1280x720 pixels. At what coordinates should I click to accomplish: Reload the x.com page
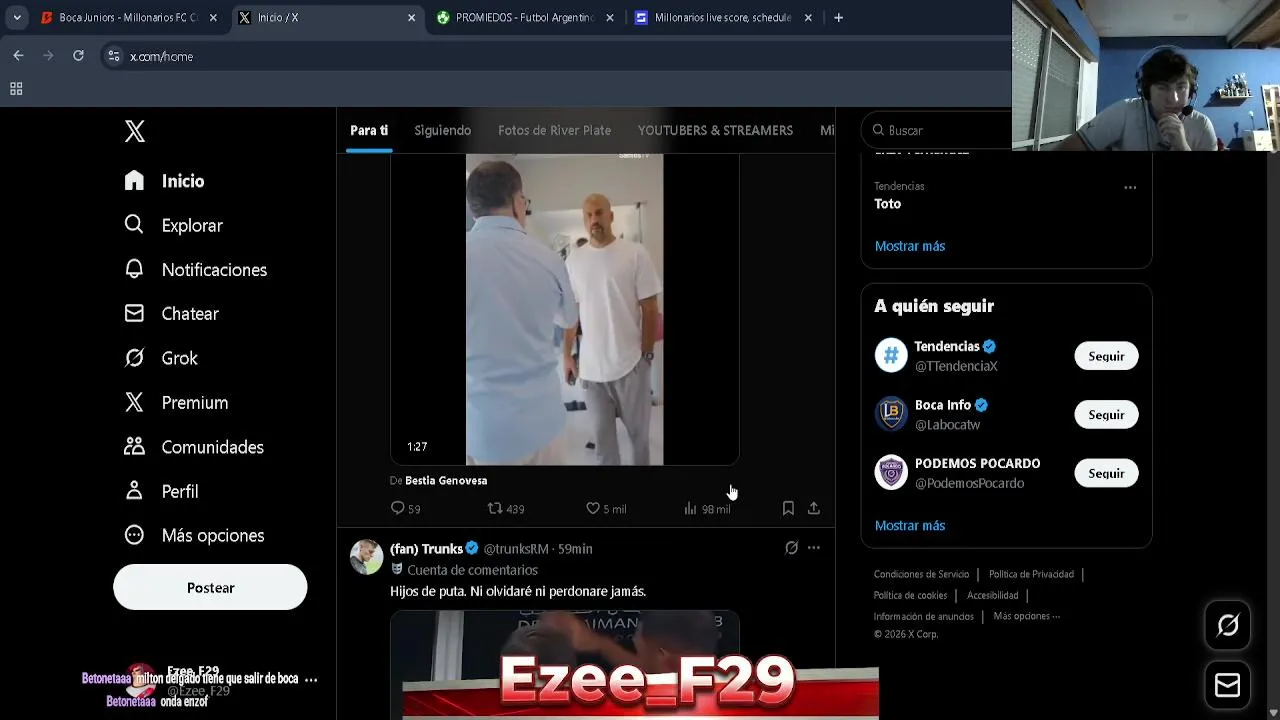pos(78,56)
